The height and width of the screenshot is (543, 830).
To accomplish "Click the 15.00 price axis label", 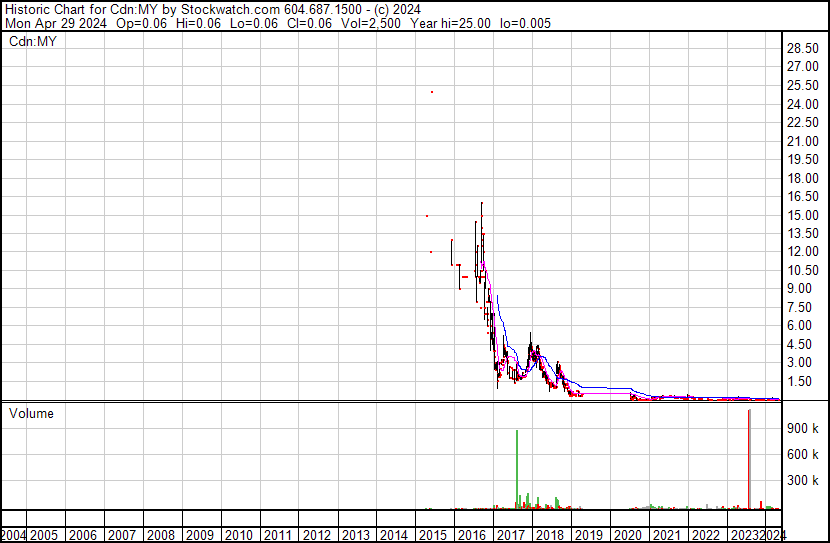I will (803, 215).
